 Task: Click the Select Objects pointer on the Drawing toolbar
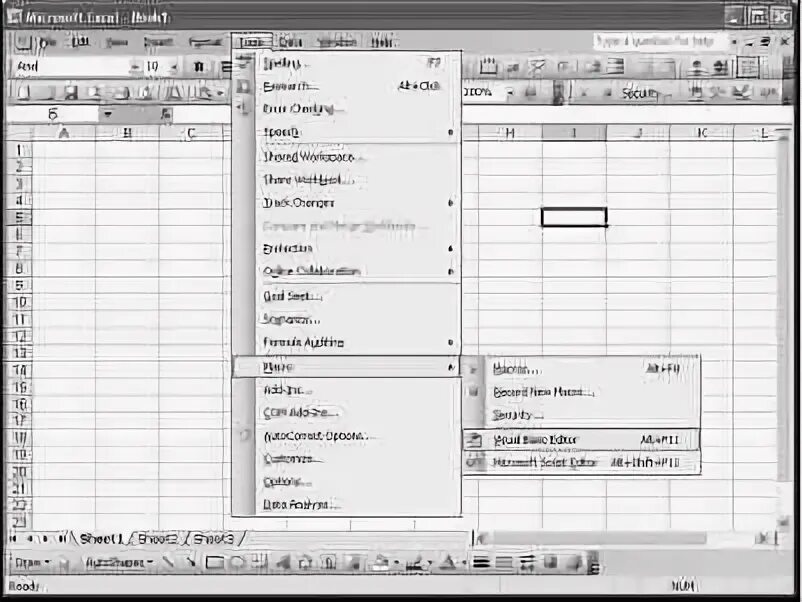(x=64, y=563)
